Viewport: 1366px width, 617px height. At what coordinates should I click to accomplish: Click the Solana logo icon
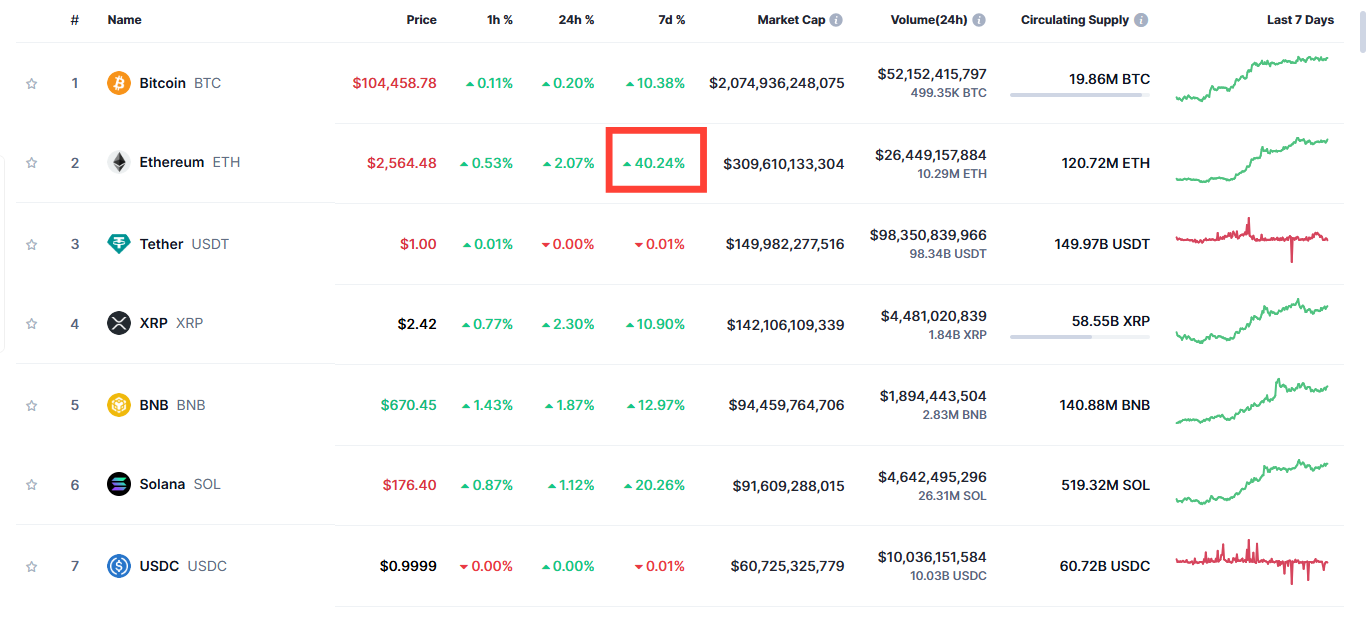pos(119,484)
